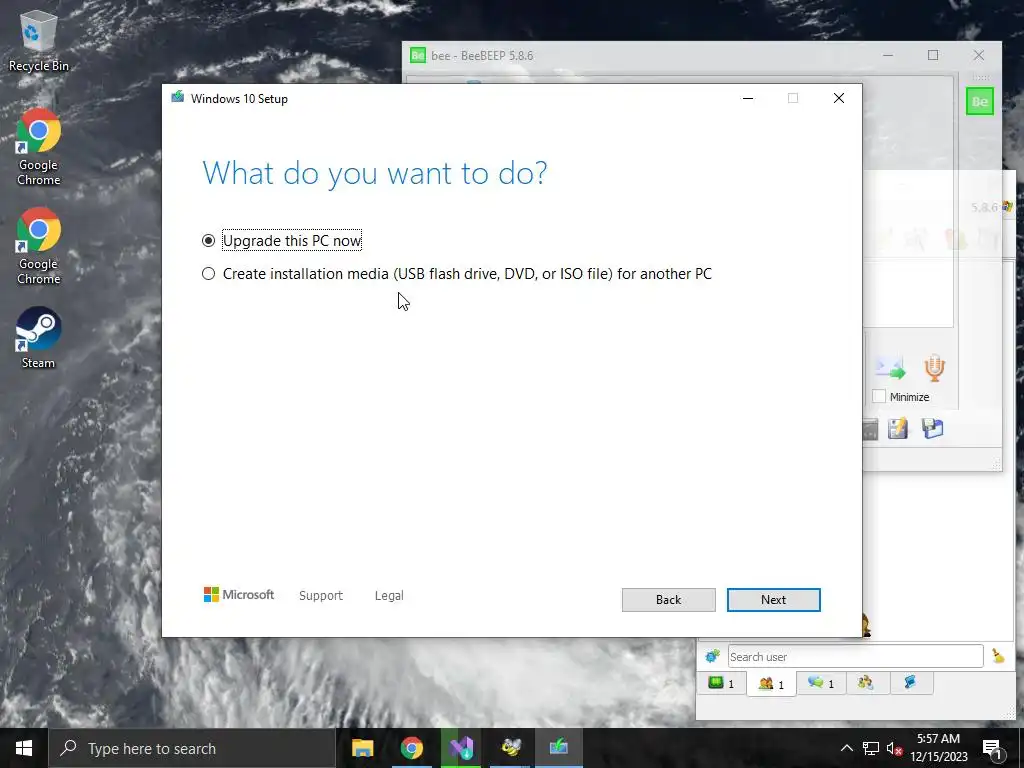This screenshot has width=1024, height=768.
Task: Click the microphone voice message icon in BeeBEEP
Action: click(934, 368)
